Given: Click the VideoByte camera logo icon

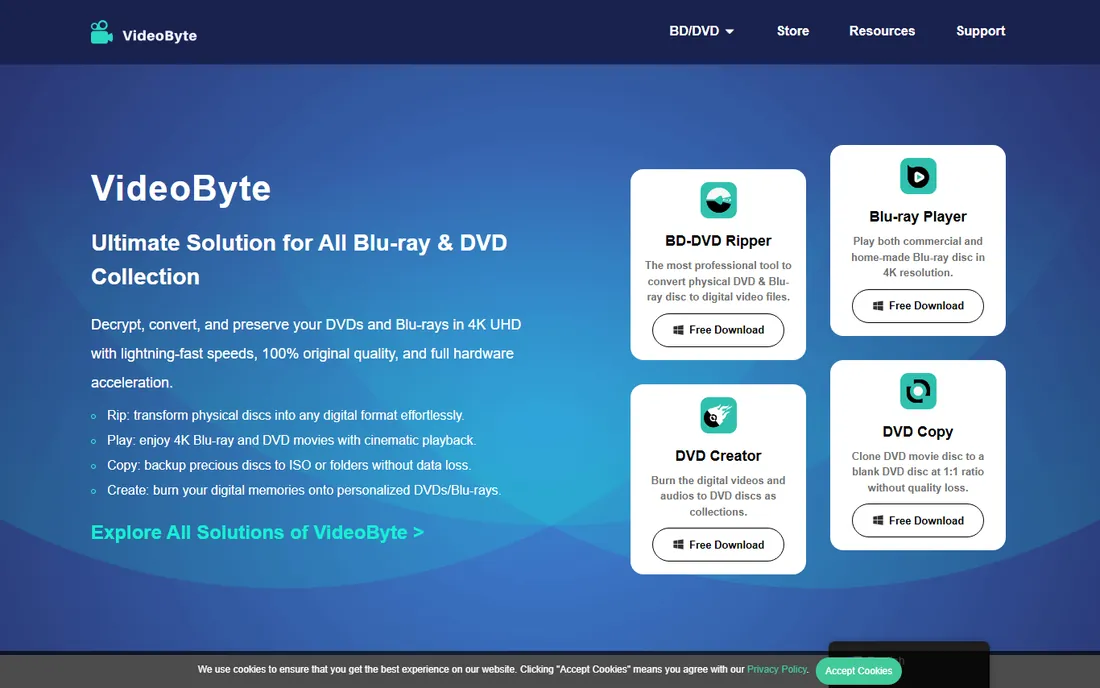Looking at the screenshot, I should click(102, 32).
